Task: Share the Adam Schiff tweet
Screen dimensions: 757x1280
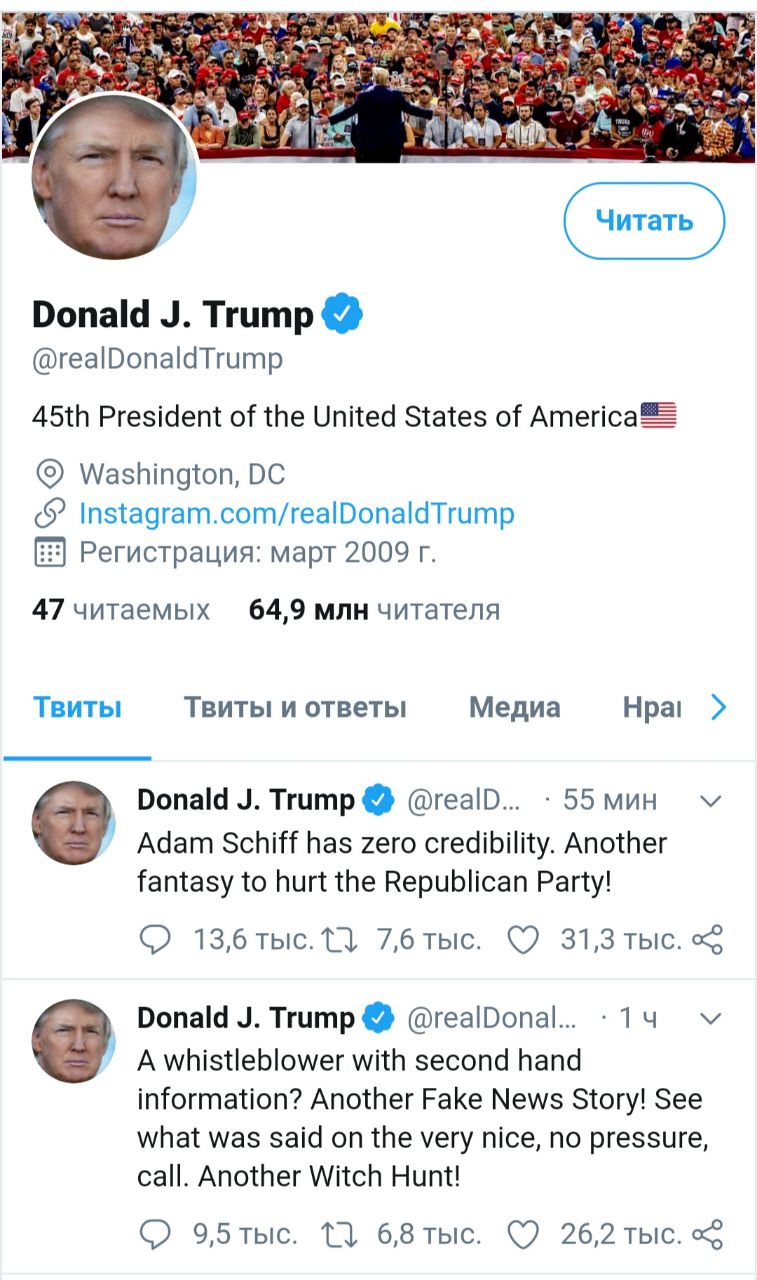Action: click(707, 939)
